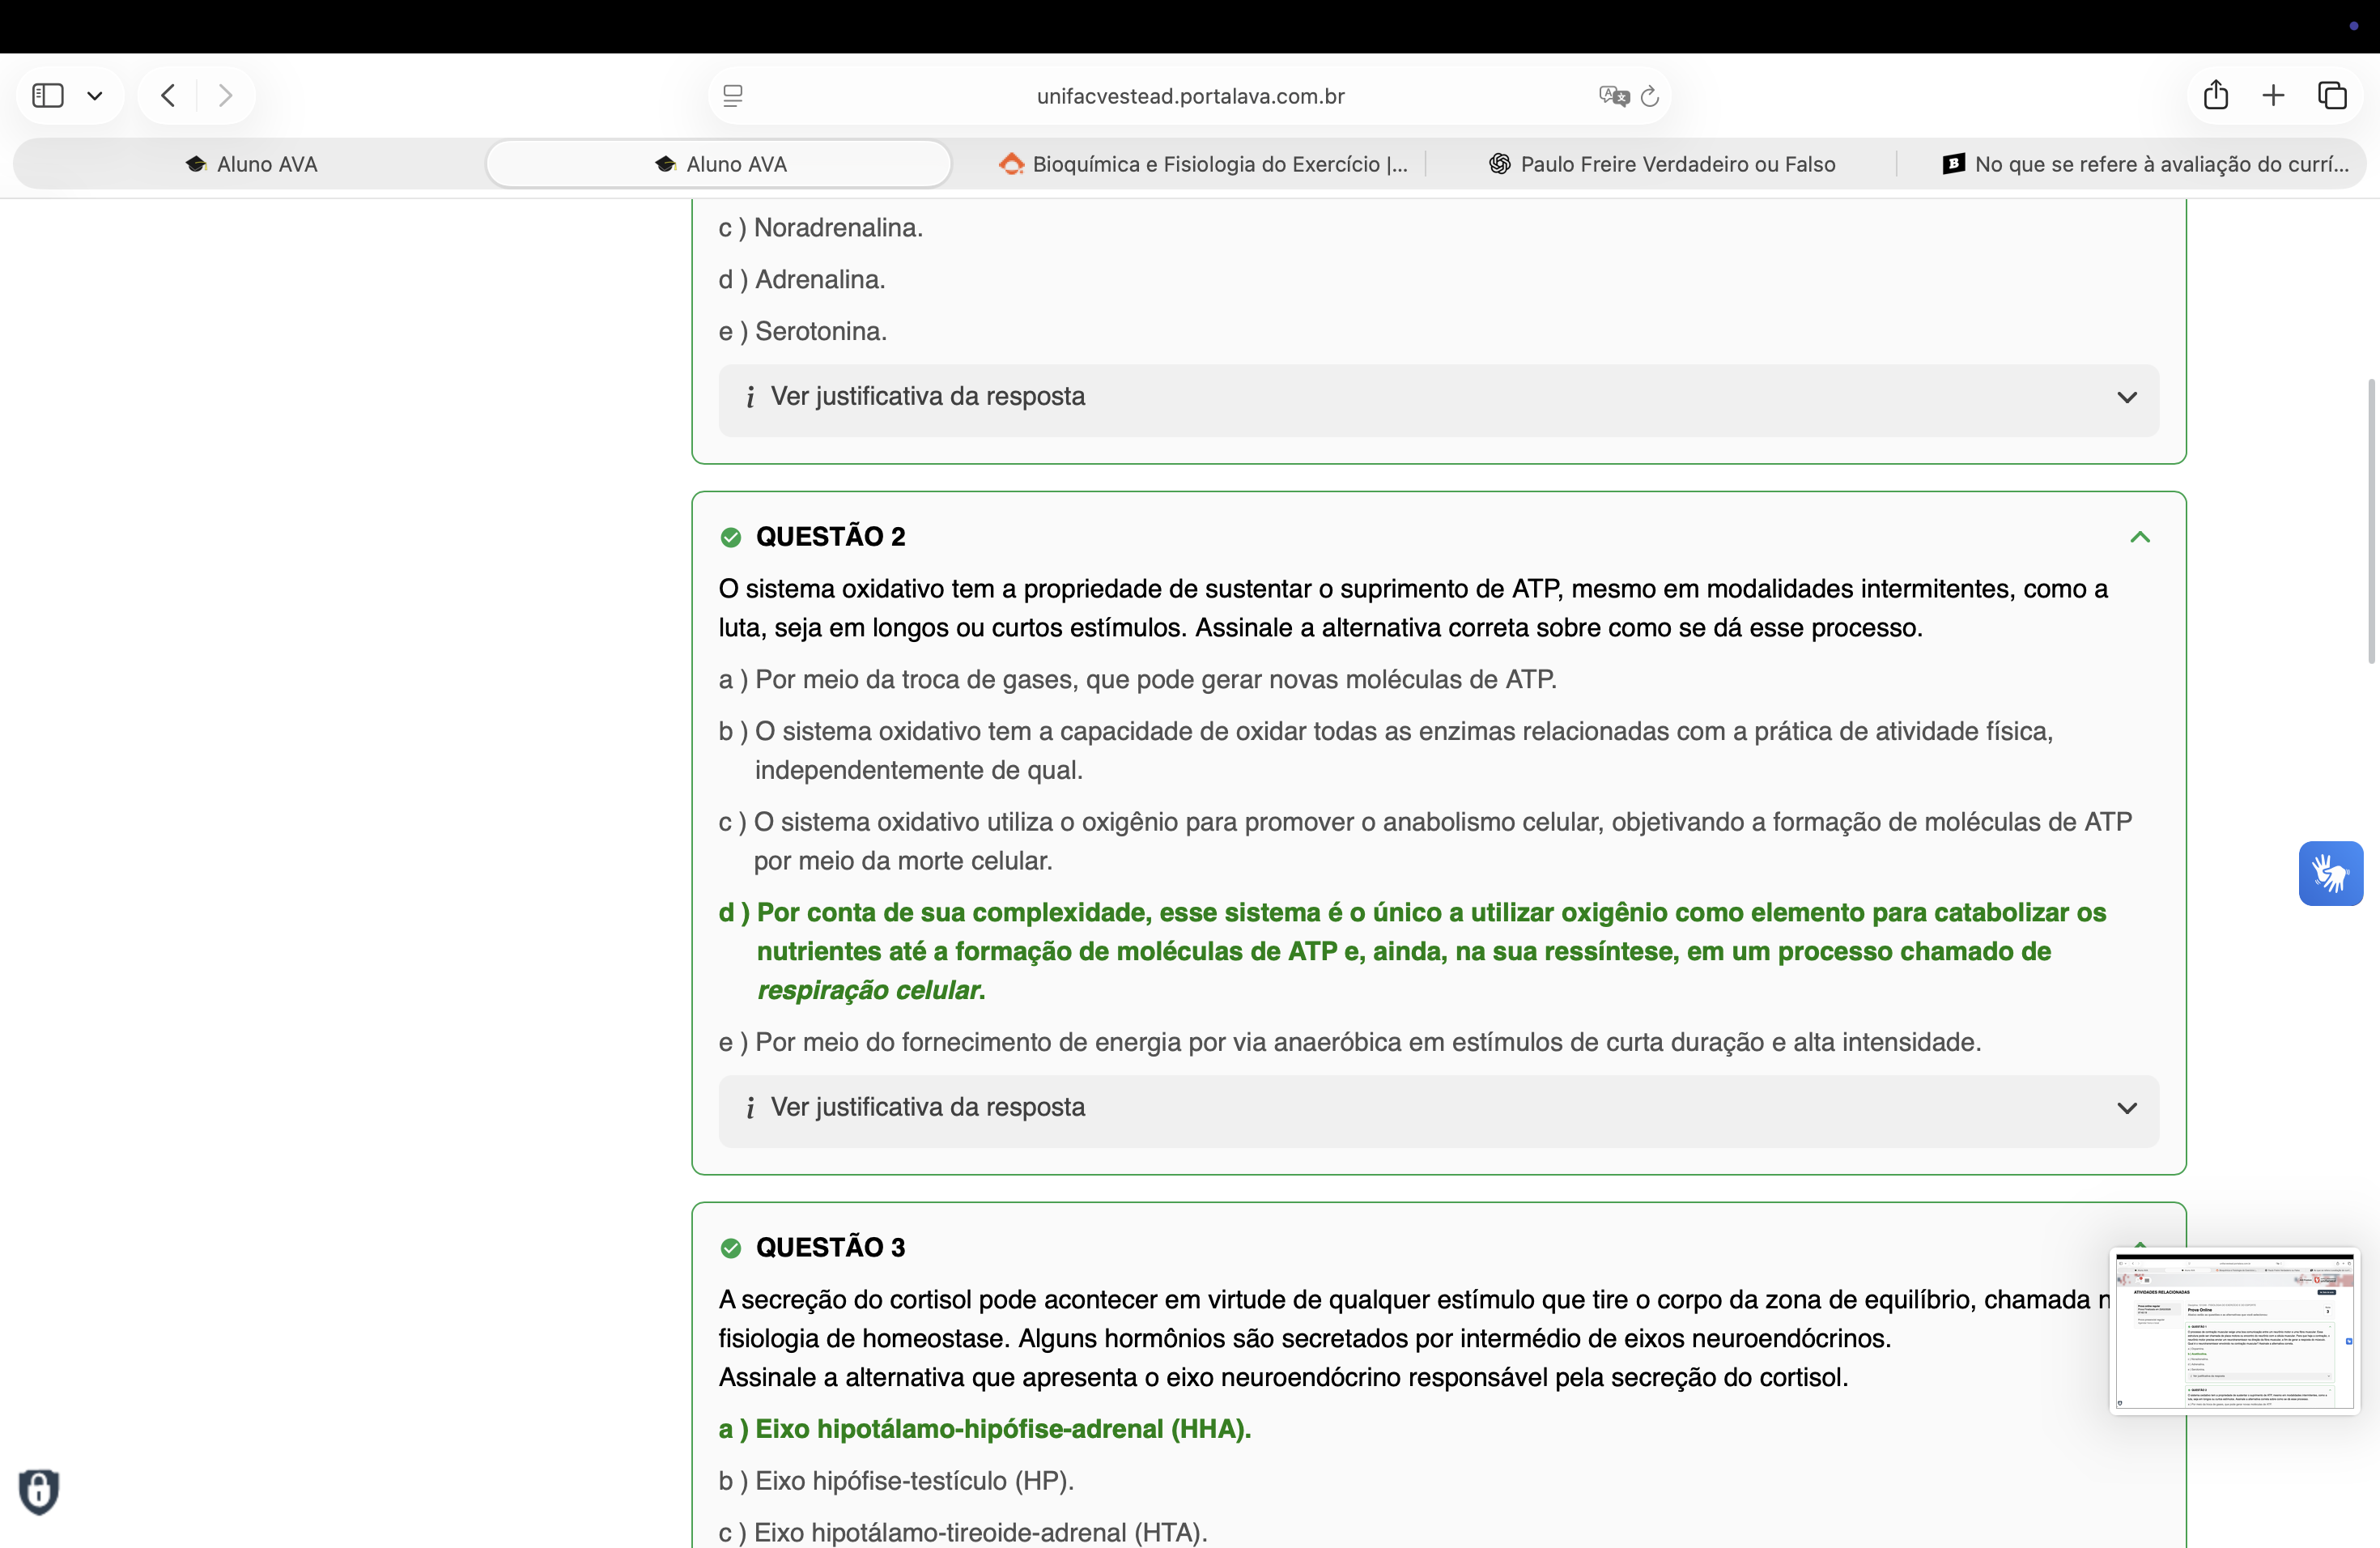Open a new tab with the plus icon

[x=2273, y=96]
